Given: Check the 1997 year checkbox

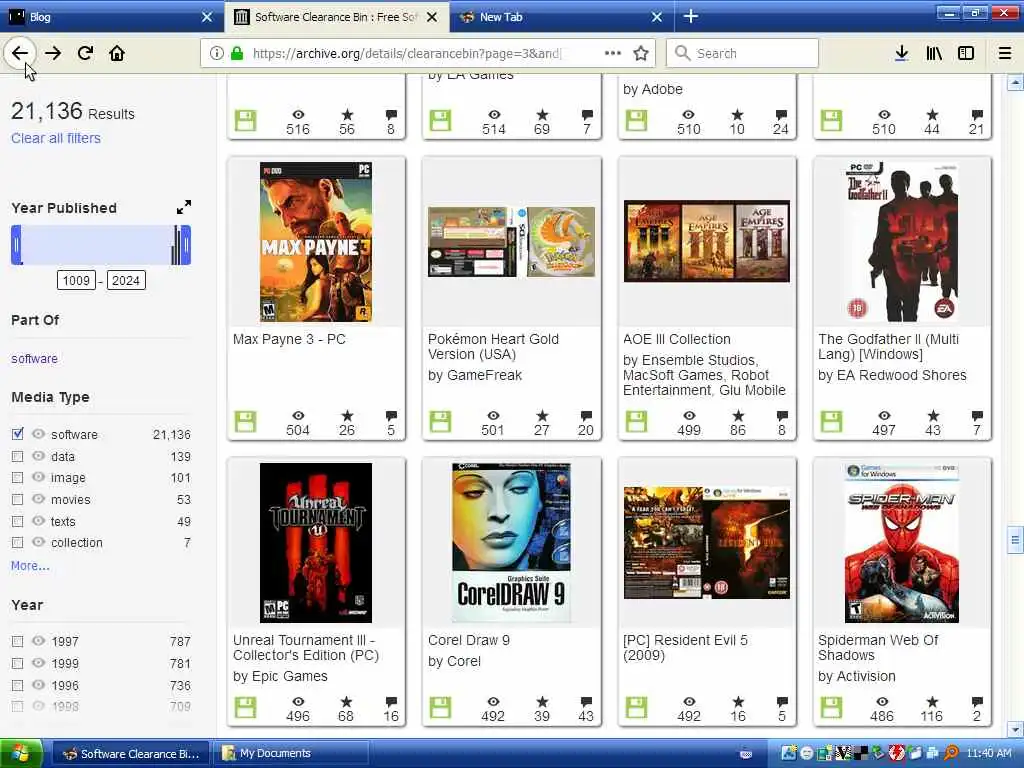Looking at the screenshot, I should [18, 641].
